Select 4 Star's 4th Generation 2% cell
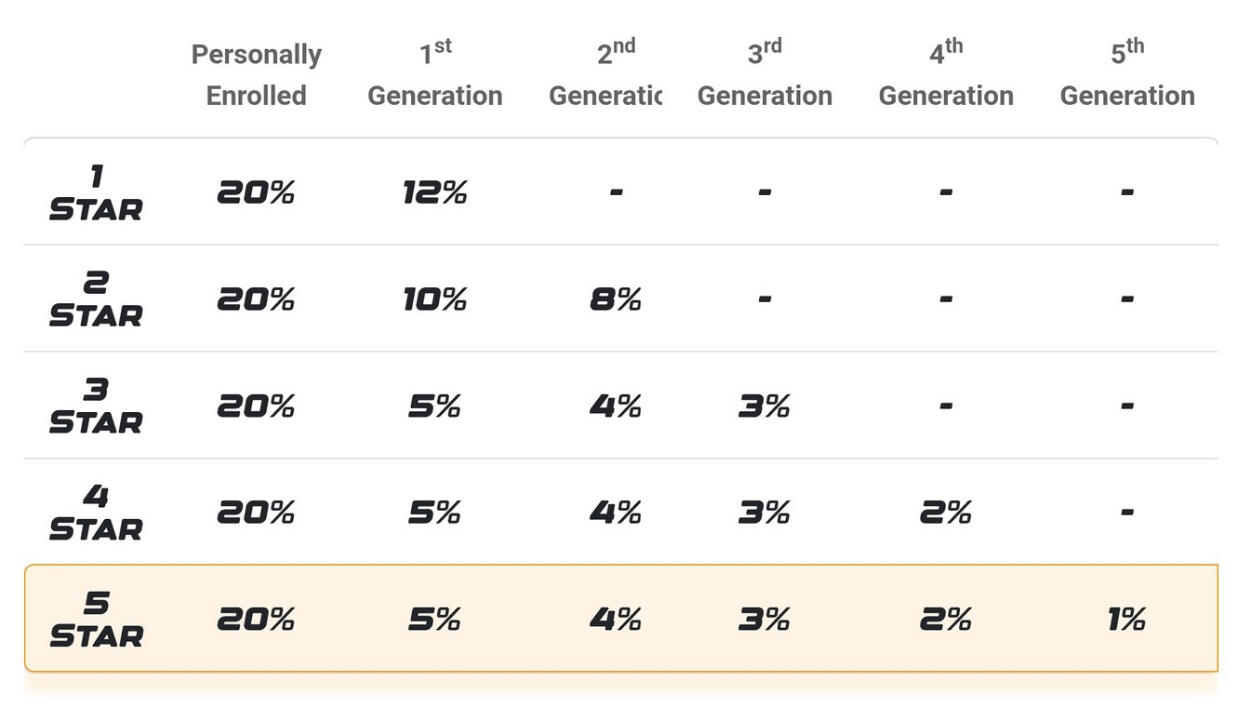Screen dimensions: 1247x720 click(946, 513)
